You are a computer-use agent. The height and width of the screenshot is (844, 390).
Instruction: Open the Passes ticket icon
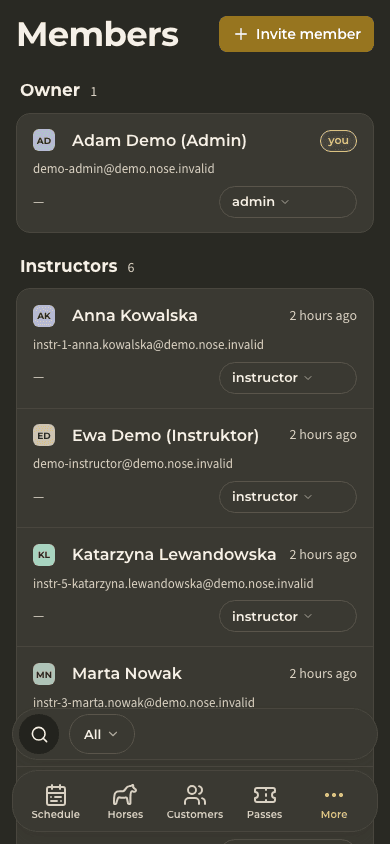click(265, 794)
